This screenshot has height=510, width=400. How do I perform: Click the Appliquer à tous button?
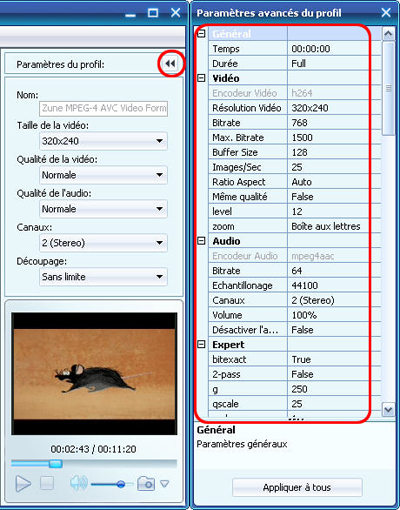[297, 487]
